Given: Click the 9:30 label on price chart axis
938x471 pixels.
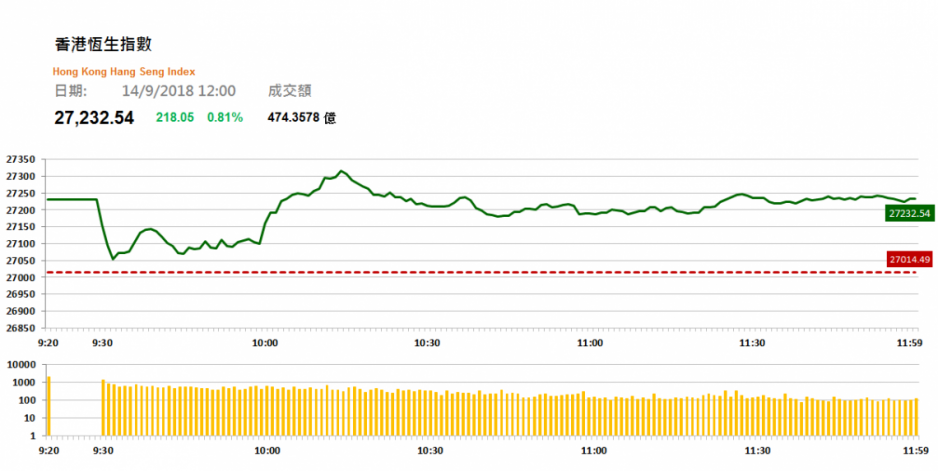Looking at the screenshot, I should [103, 343].
